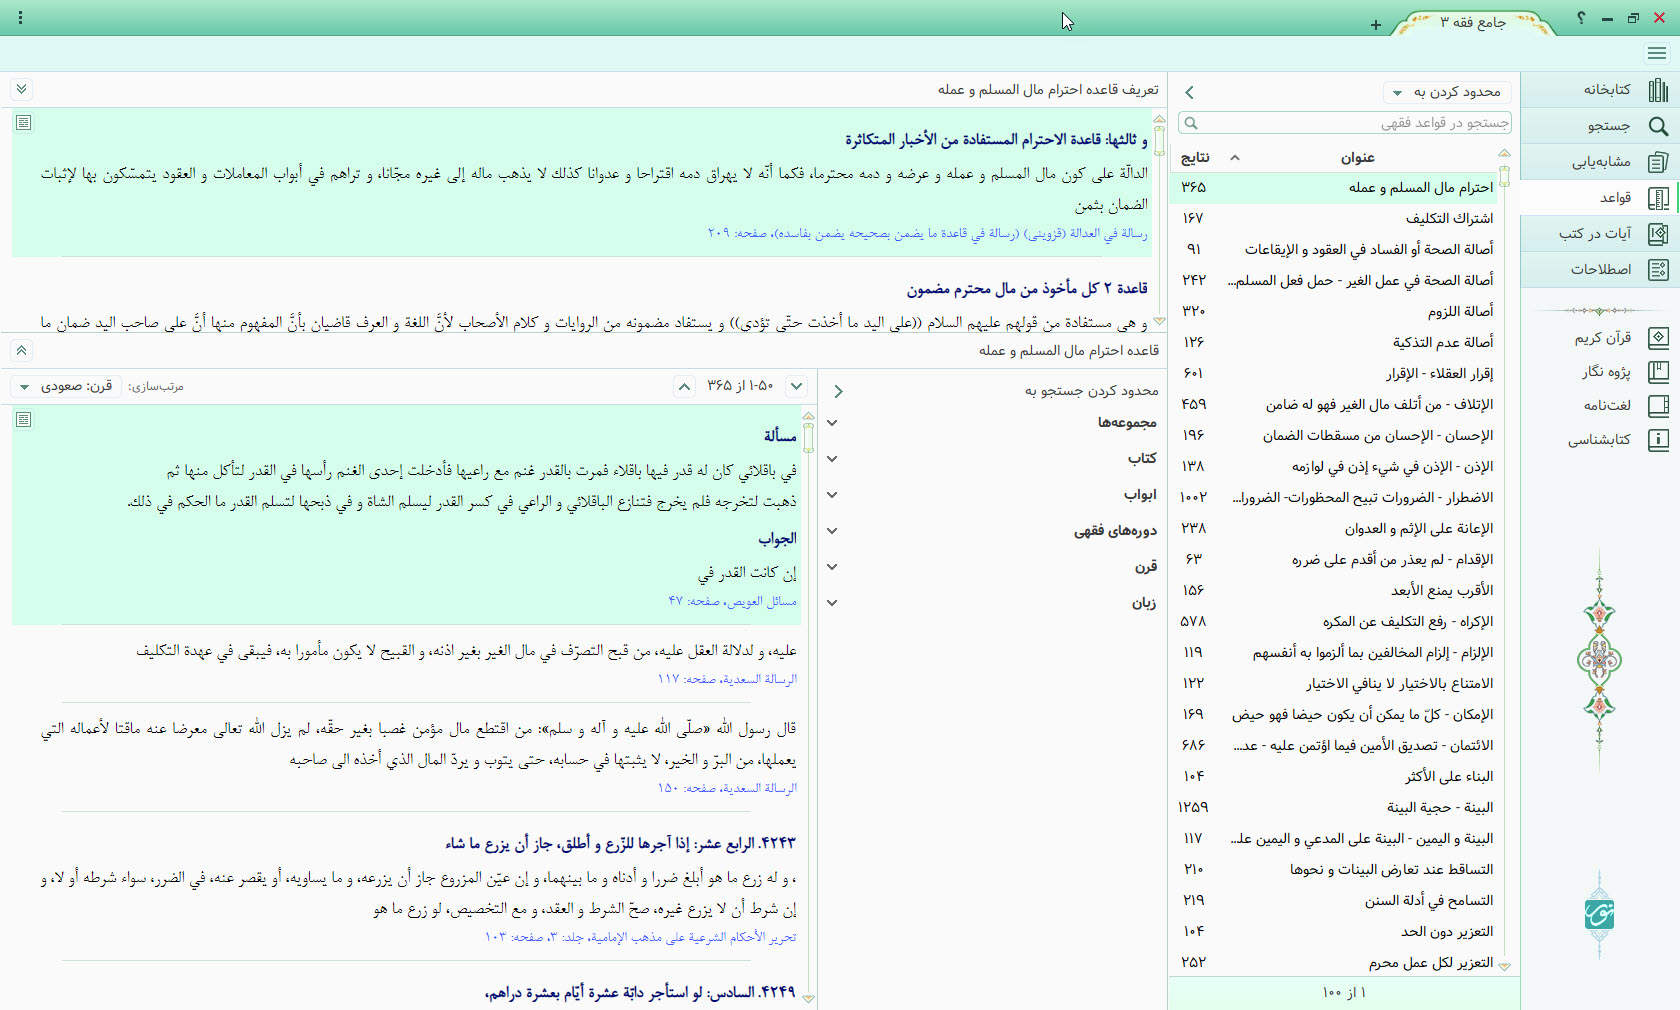This screenshot has height=1010, width=1680.
Task: Click the three-dot options icon
Action: [20, 17]
